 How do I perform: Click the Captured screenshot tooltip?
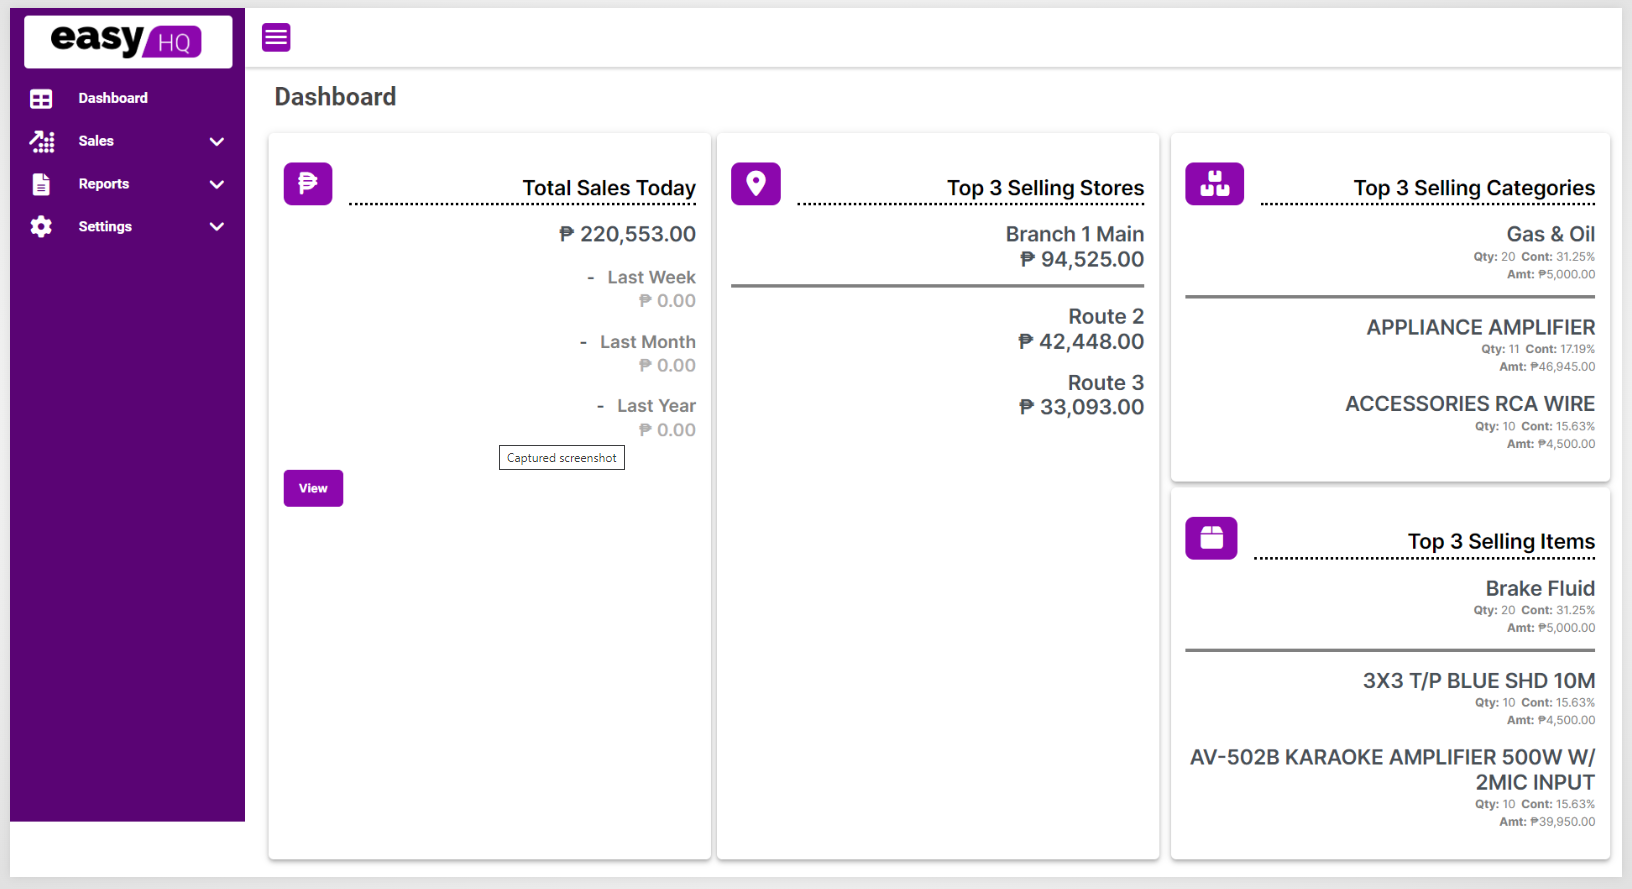point(562,458)
